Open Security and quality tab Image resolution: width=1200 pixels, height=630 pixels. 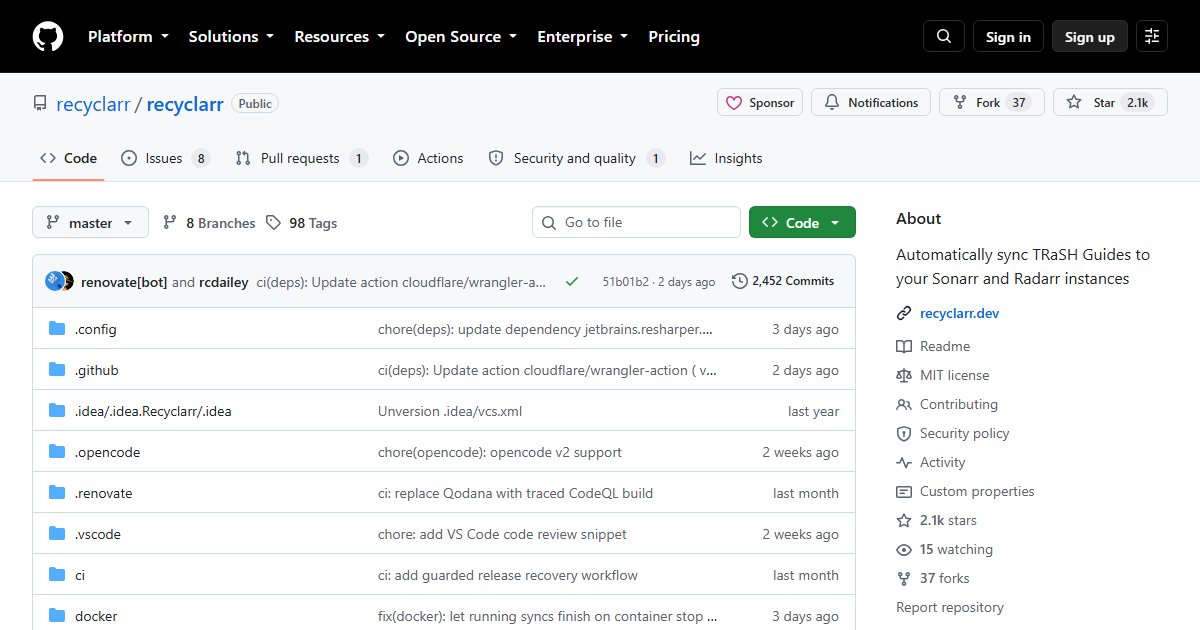[x=576, y=158]
